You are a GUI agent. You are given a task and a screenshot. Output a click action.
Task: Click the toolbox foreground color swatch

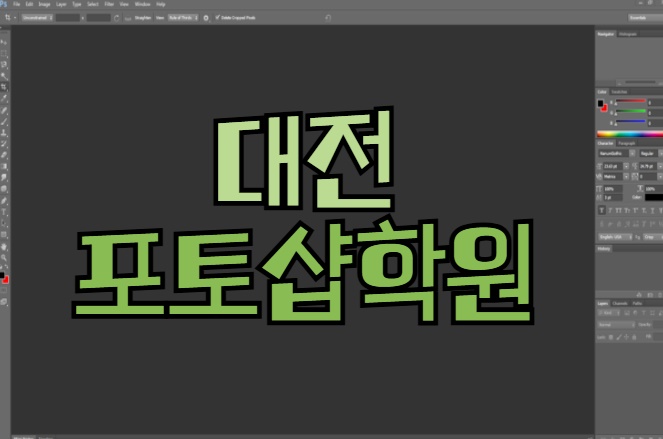(2, 275)
